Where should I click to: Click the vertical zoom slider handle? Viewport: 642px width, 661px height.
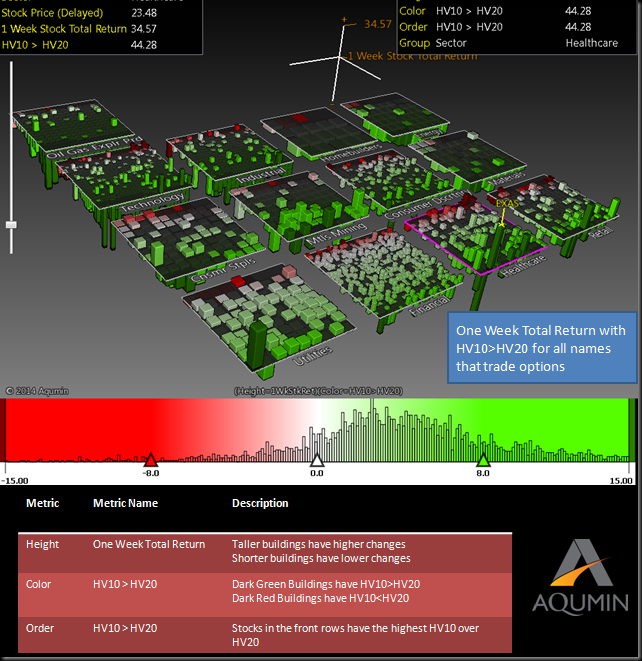(x=11, y=225)
